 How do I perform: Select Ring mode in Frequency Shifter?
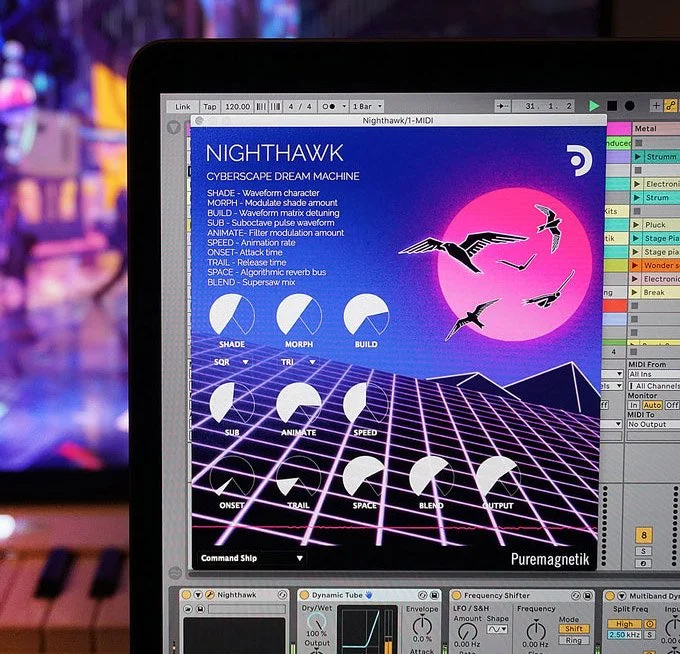[x=574, y=640]
